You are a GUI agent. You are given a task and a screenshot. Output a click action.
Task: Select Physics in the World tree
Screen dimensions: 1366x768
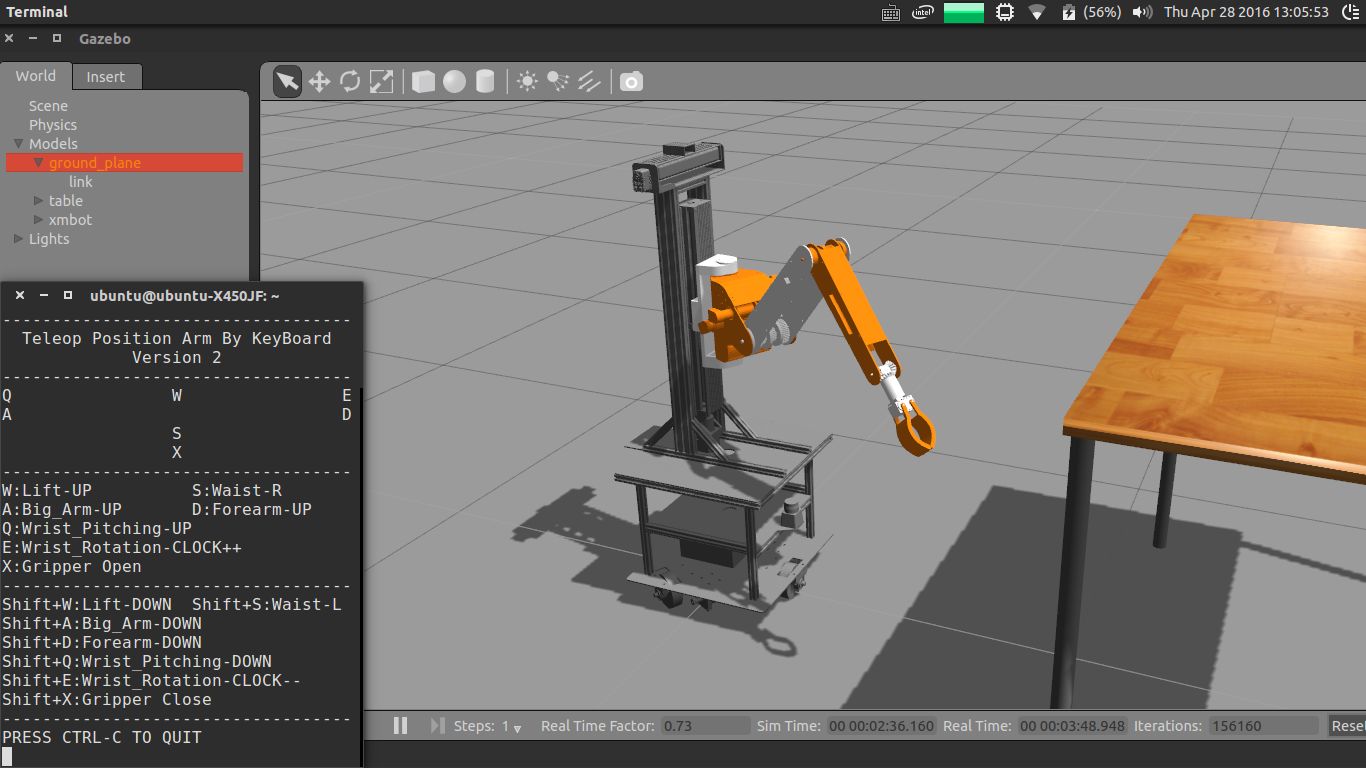[53, 125]
